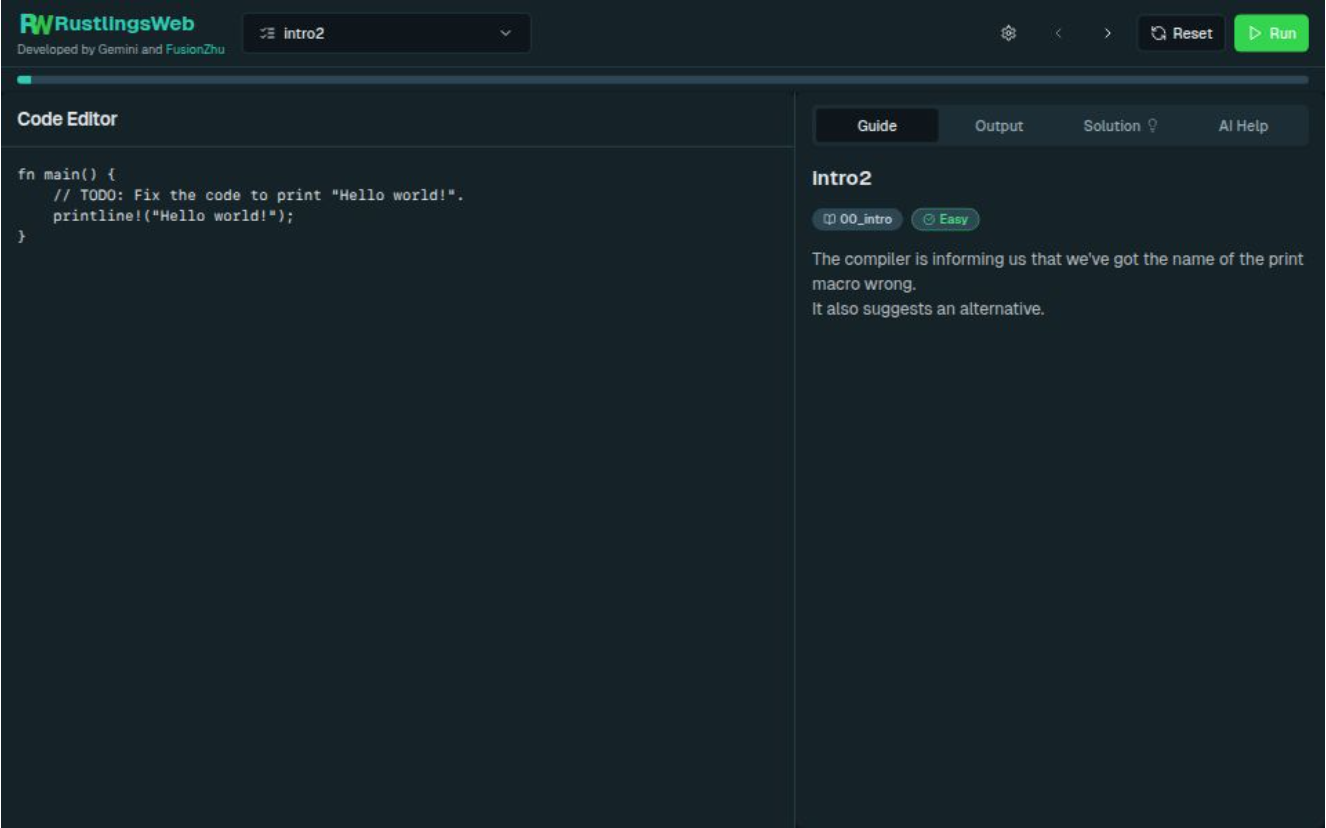
Task: Expand the intro2 exercise dropdown
Action: coord(386,33)
